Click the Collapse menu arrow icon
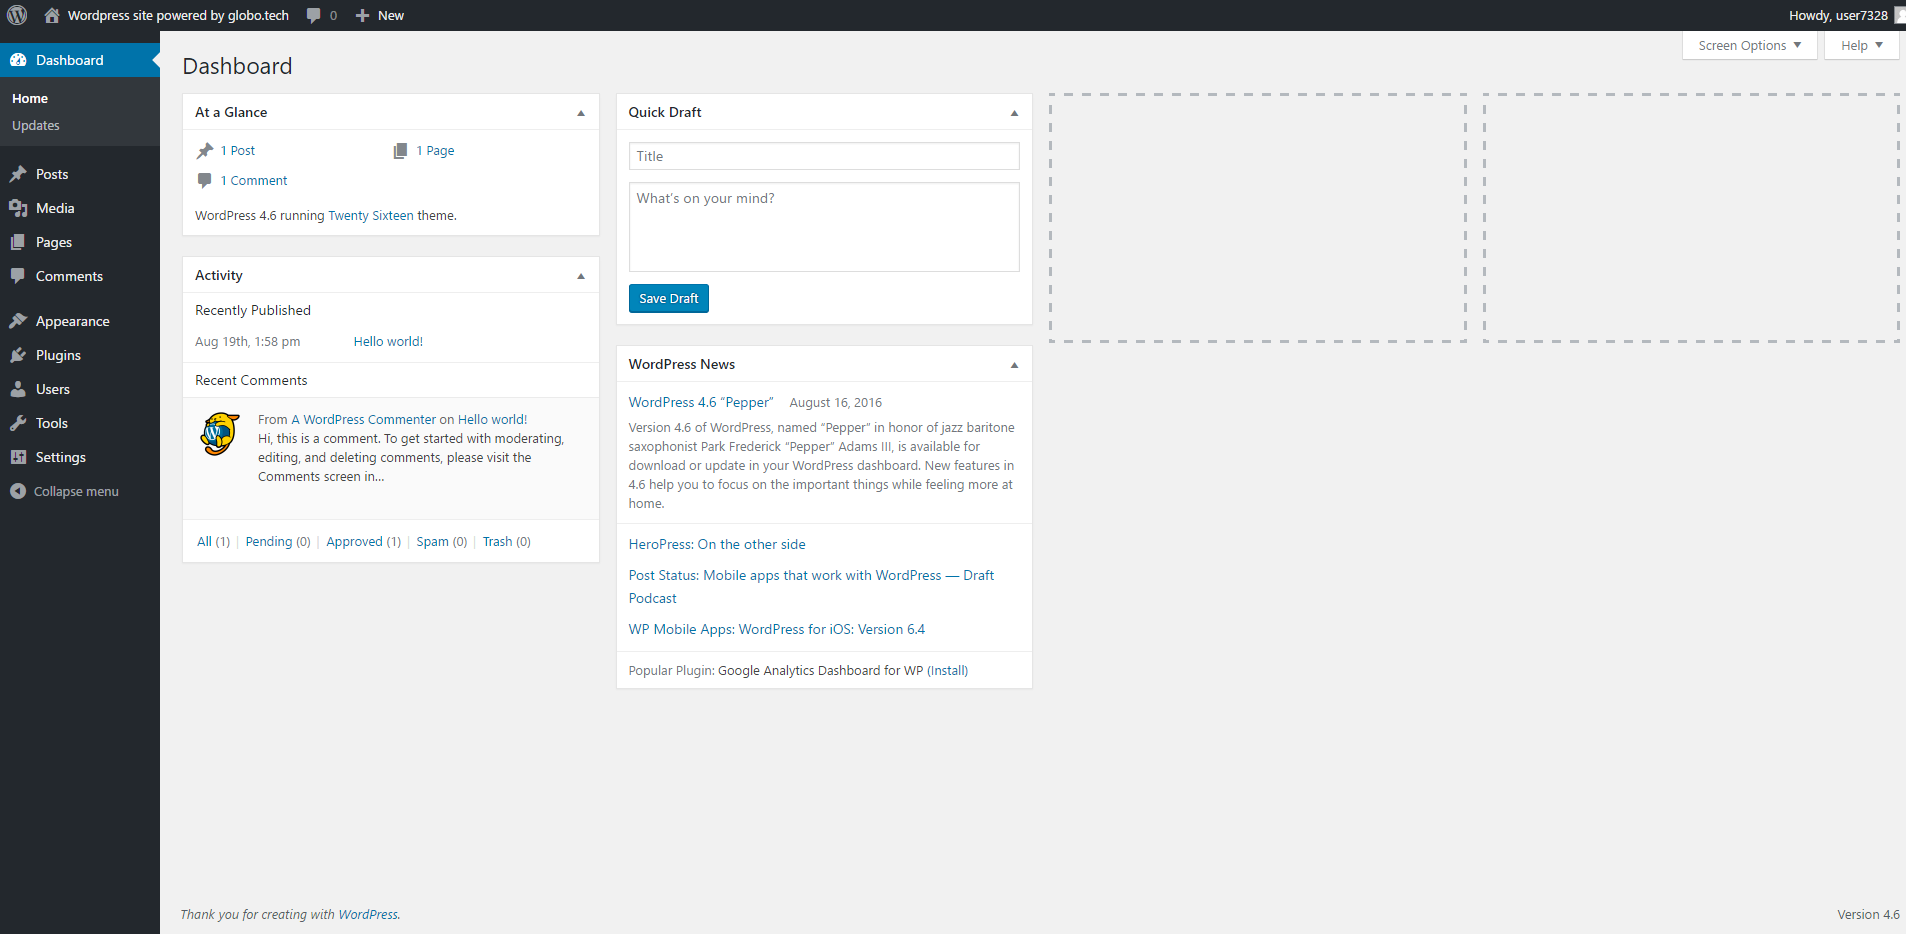The width and height of the screenshot is (1906, 934). pos(18,491)
